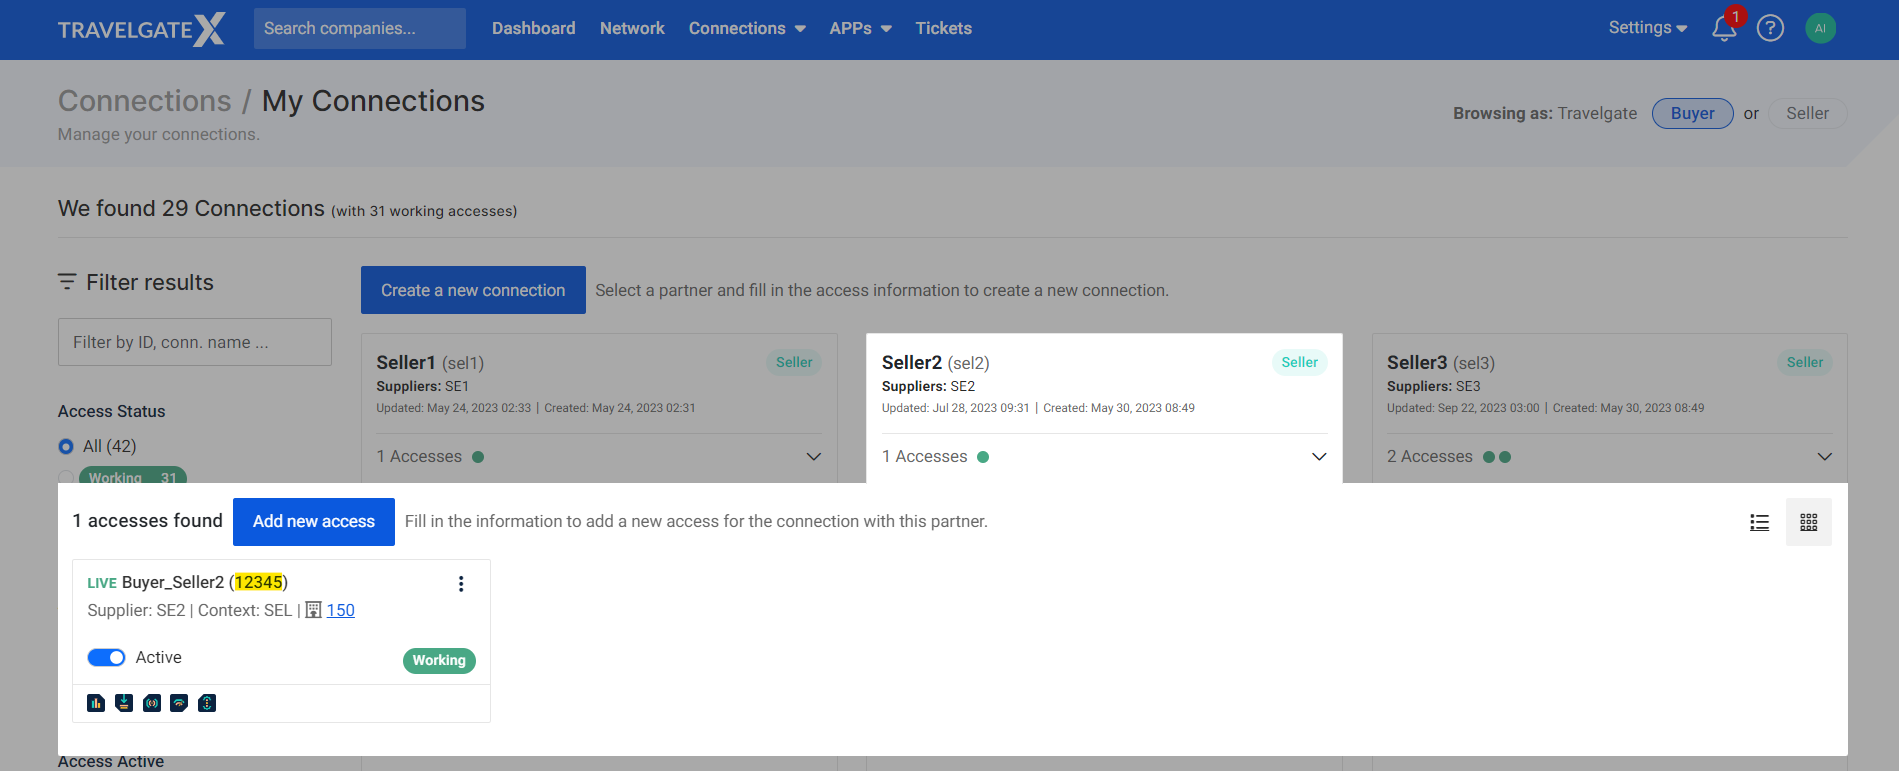Viewport: 1899px width, 771px height.
Task: Go to Dashboard
Action: pos(533,28)
